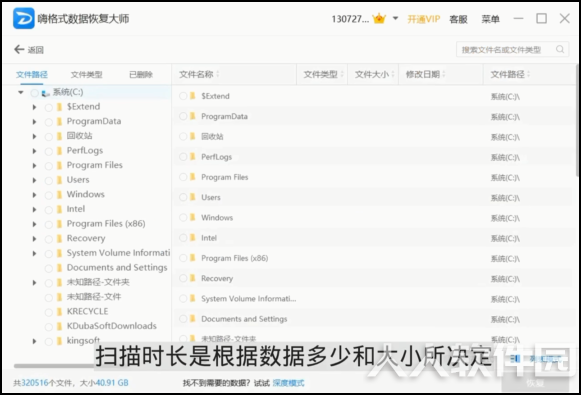Click the ProgramData tree folder icon
The height and width of the screenshot is (395, 581).
click(59, 122)
